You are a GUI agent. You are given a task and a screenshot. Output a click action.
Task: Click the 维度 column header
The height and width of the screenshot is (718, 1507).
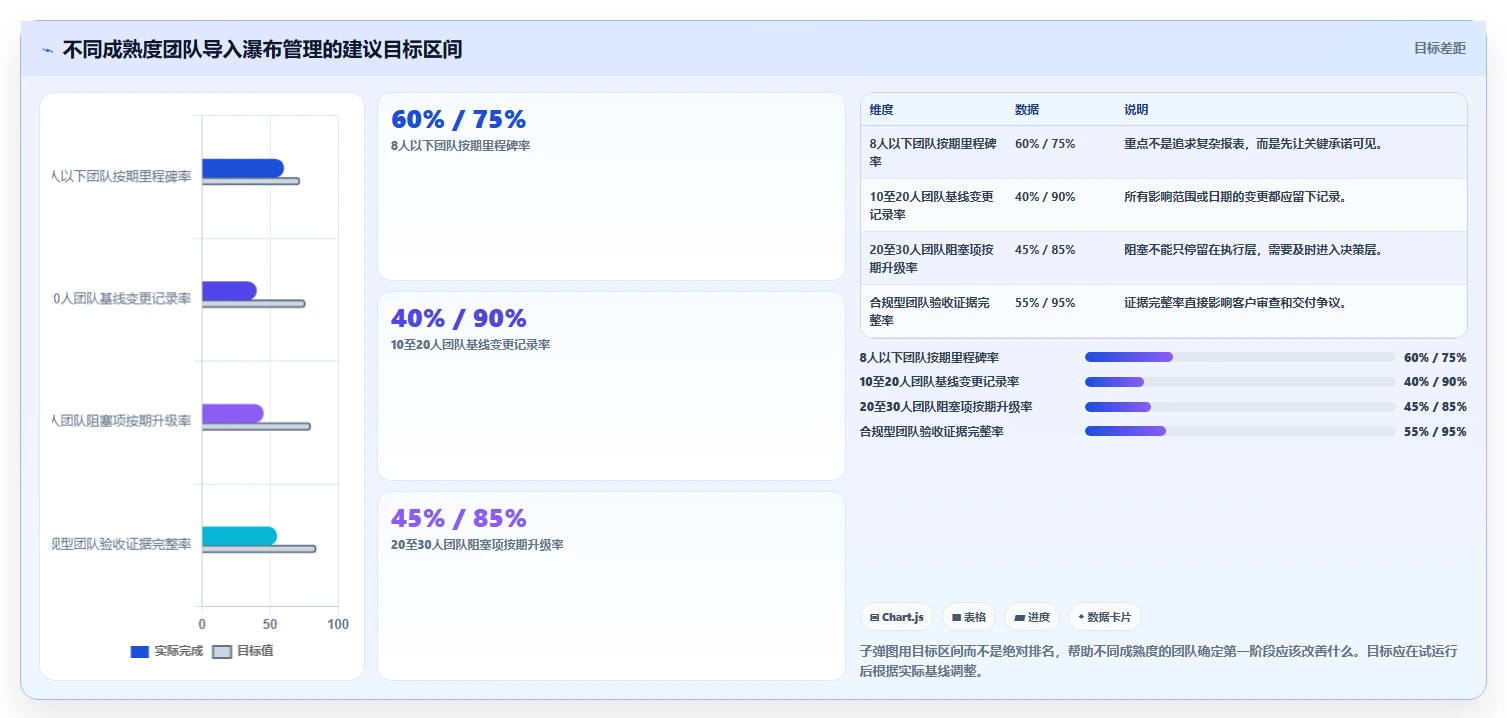click(x=881, y=110)
